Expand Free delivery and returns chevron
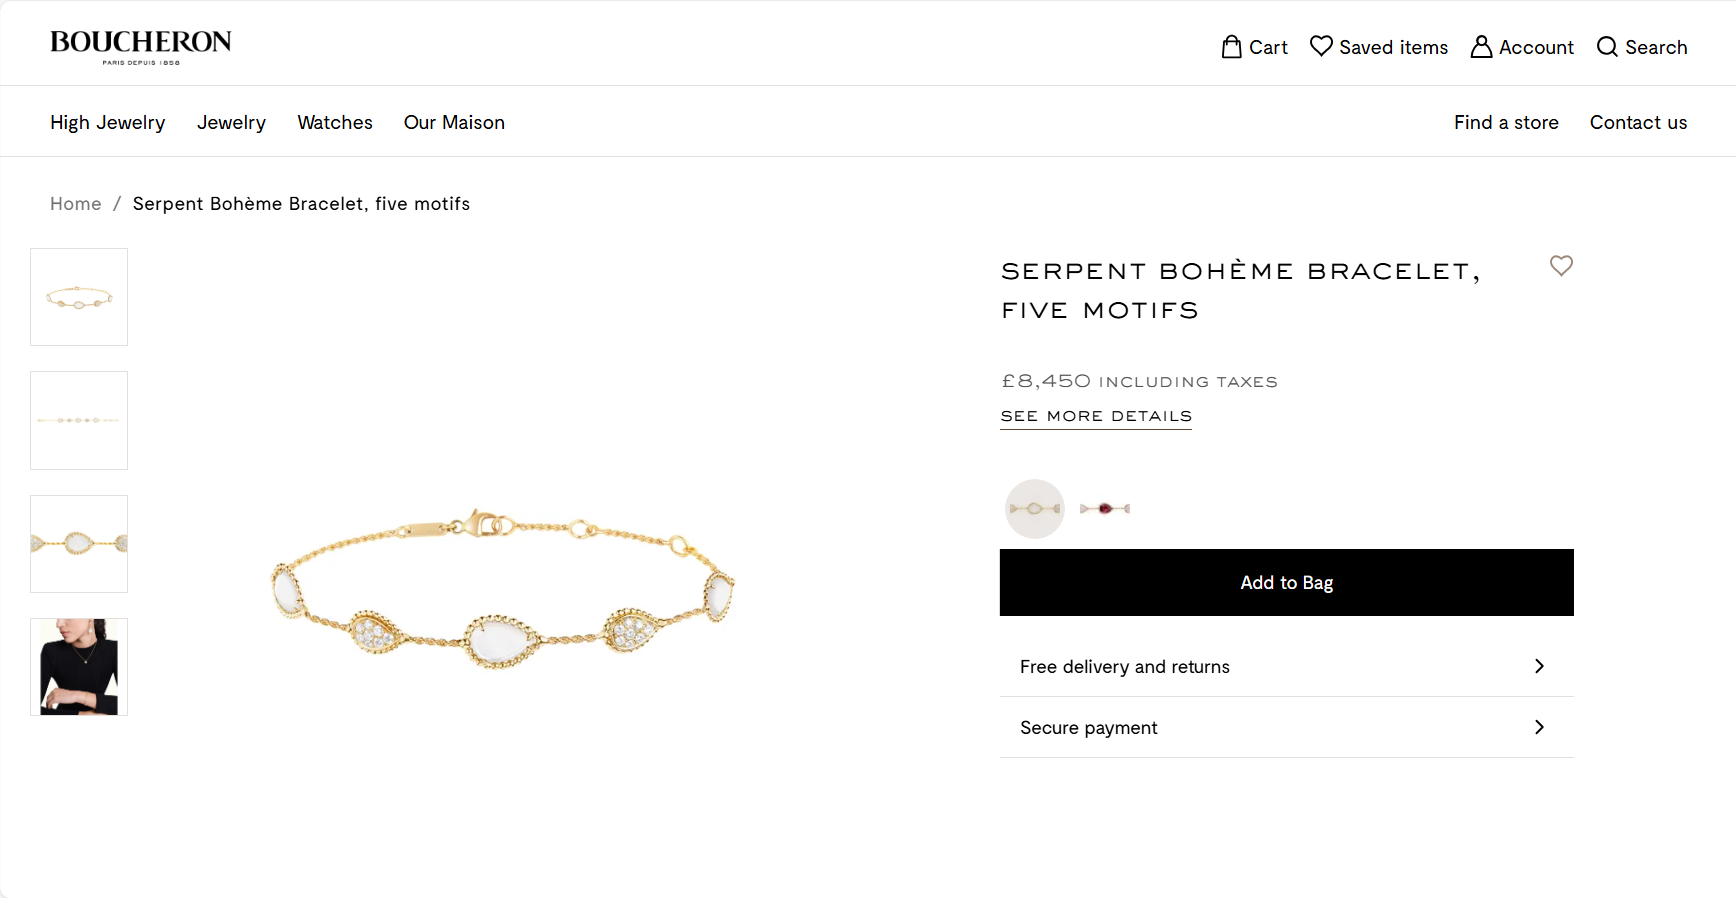Screen dimensions: 1736x898 pos(1539,666)
